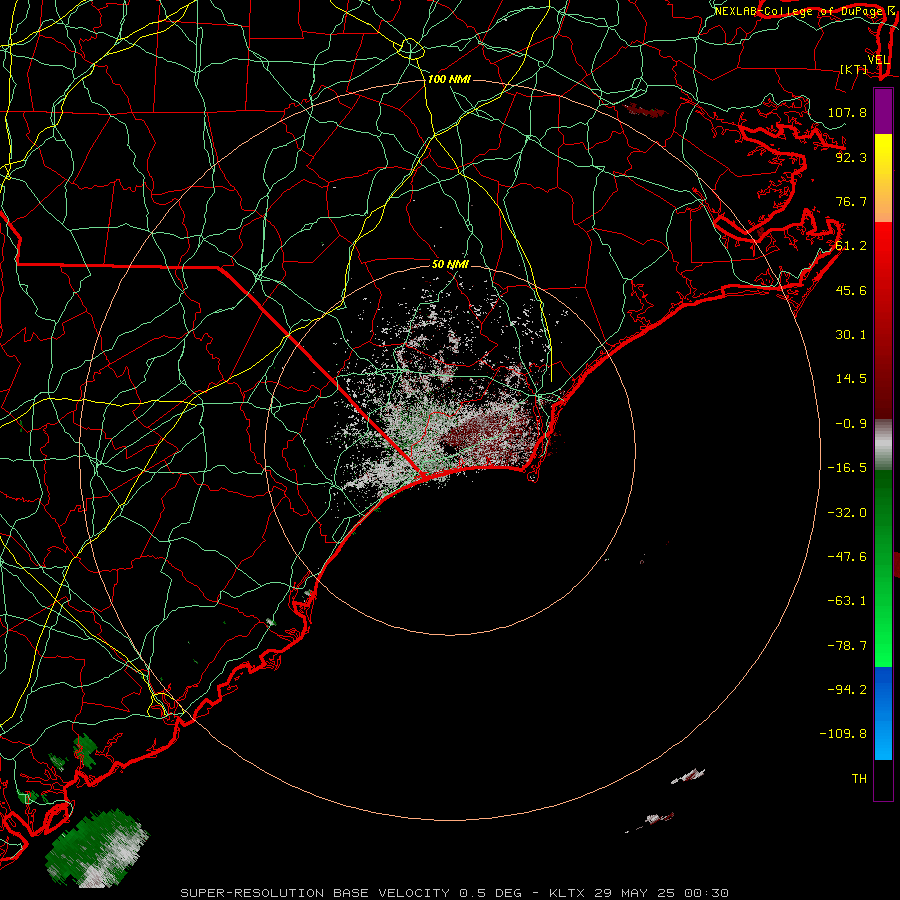Click the 14.5 legend value
The height and width of the screenshot is (900, 900).
tap(851, 379)
